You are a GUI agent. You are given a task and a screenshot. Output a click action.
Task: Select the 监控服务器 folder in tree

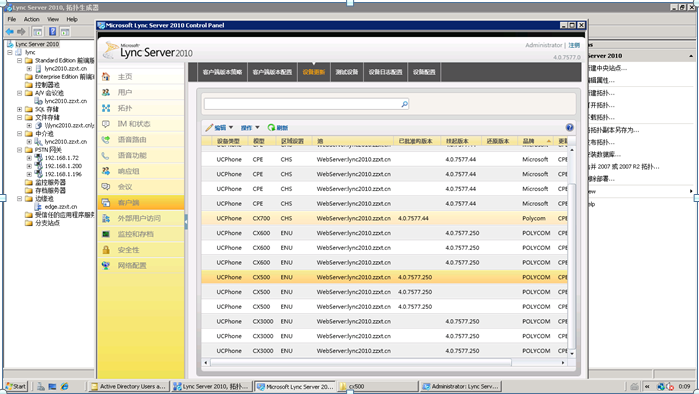click(x=50, y=182)
